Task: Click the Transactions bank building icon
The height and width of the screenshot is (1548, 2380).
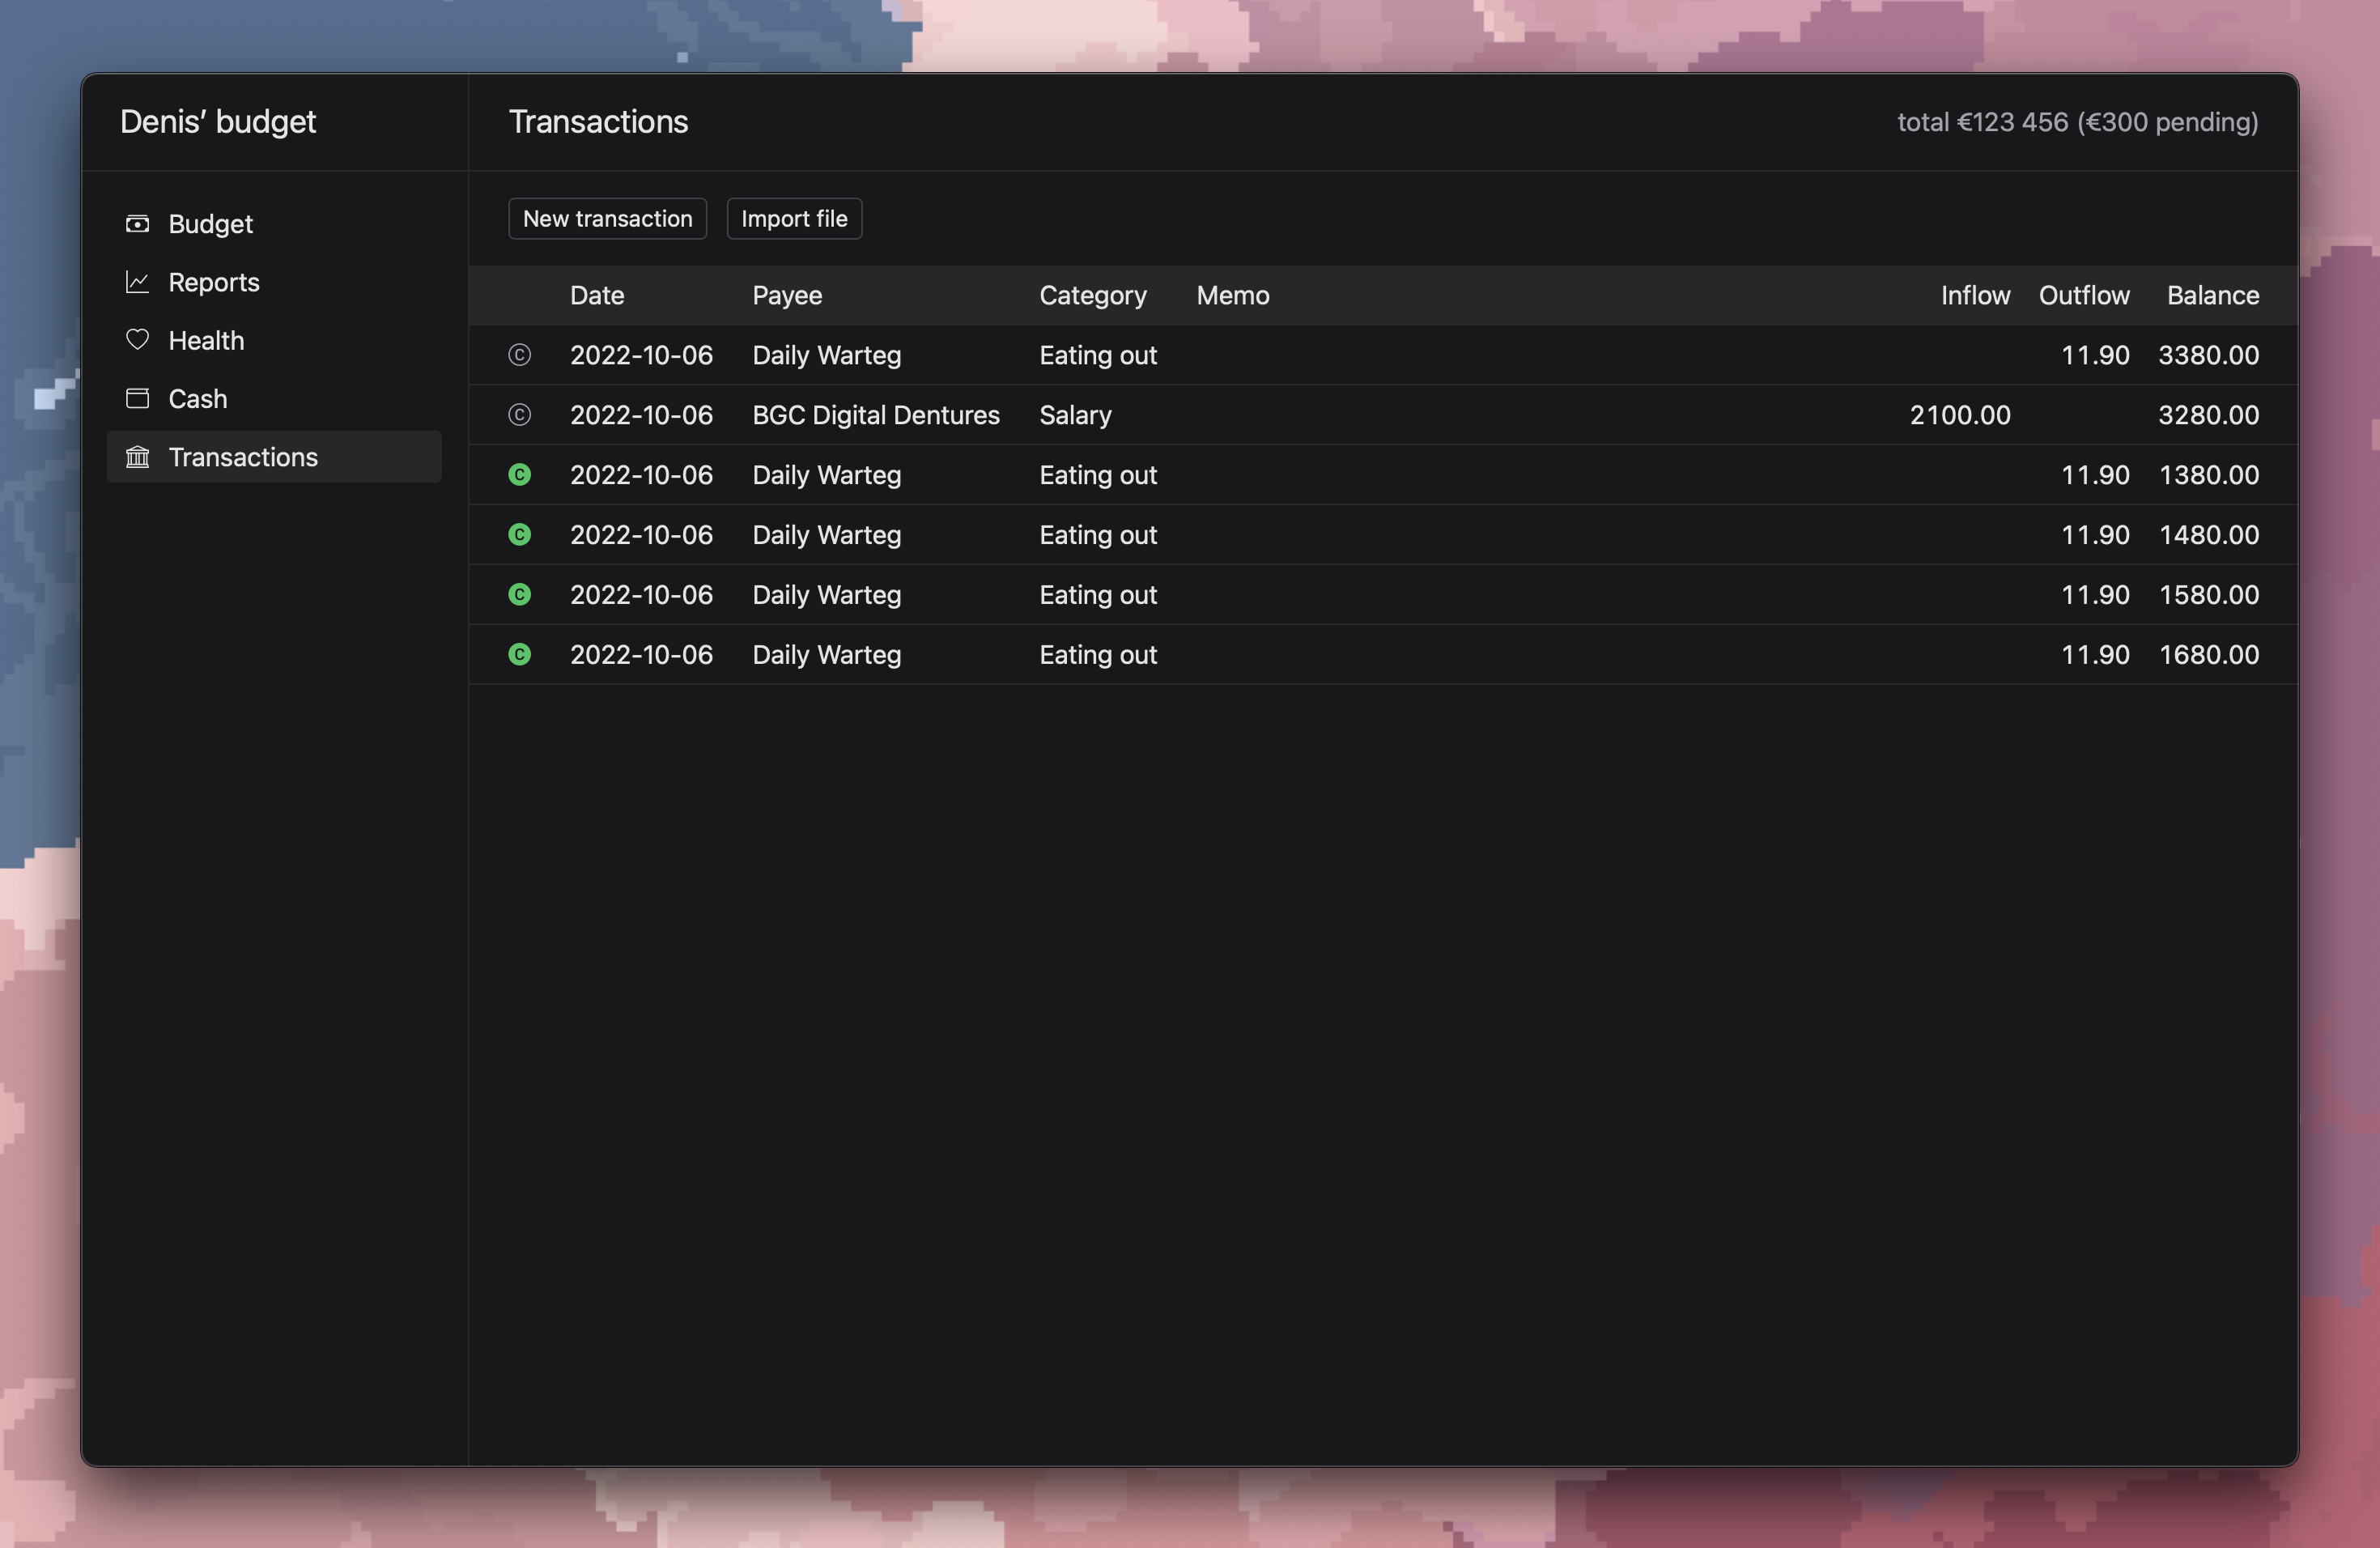Action: point(137,457)
